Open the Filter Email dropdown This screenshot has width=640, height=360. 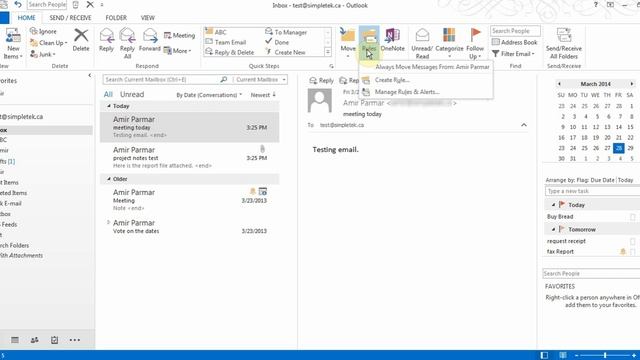click(513, 53)
